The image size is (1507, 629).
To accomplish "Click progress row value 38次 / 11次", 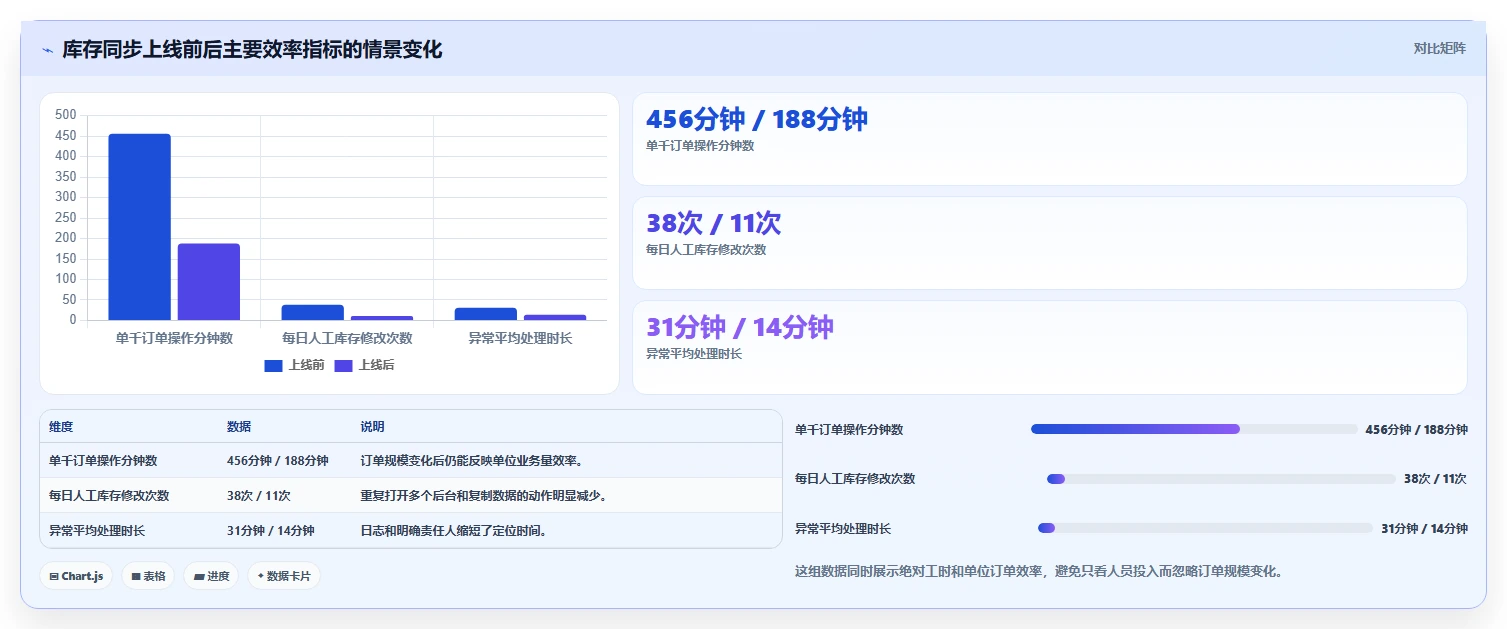I will coord(1435,479).
